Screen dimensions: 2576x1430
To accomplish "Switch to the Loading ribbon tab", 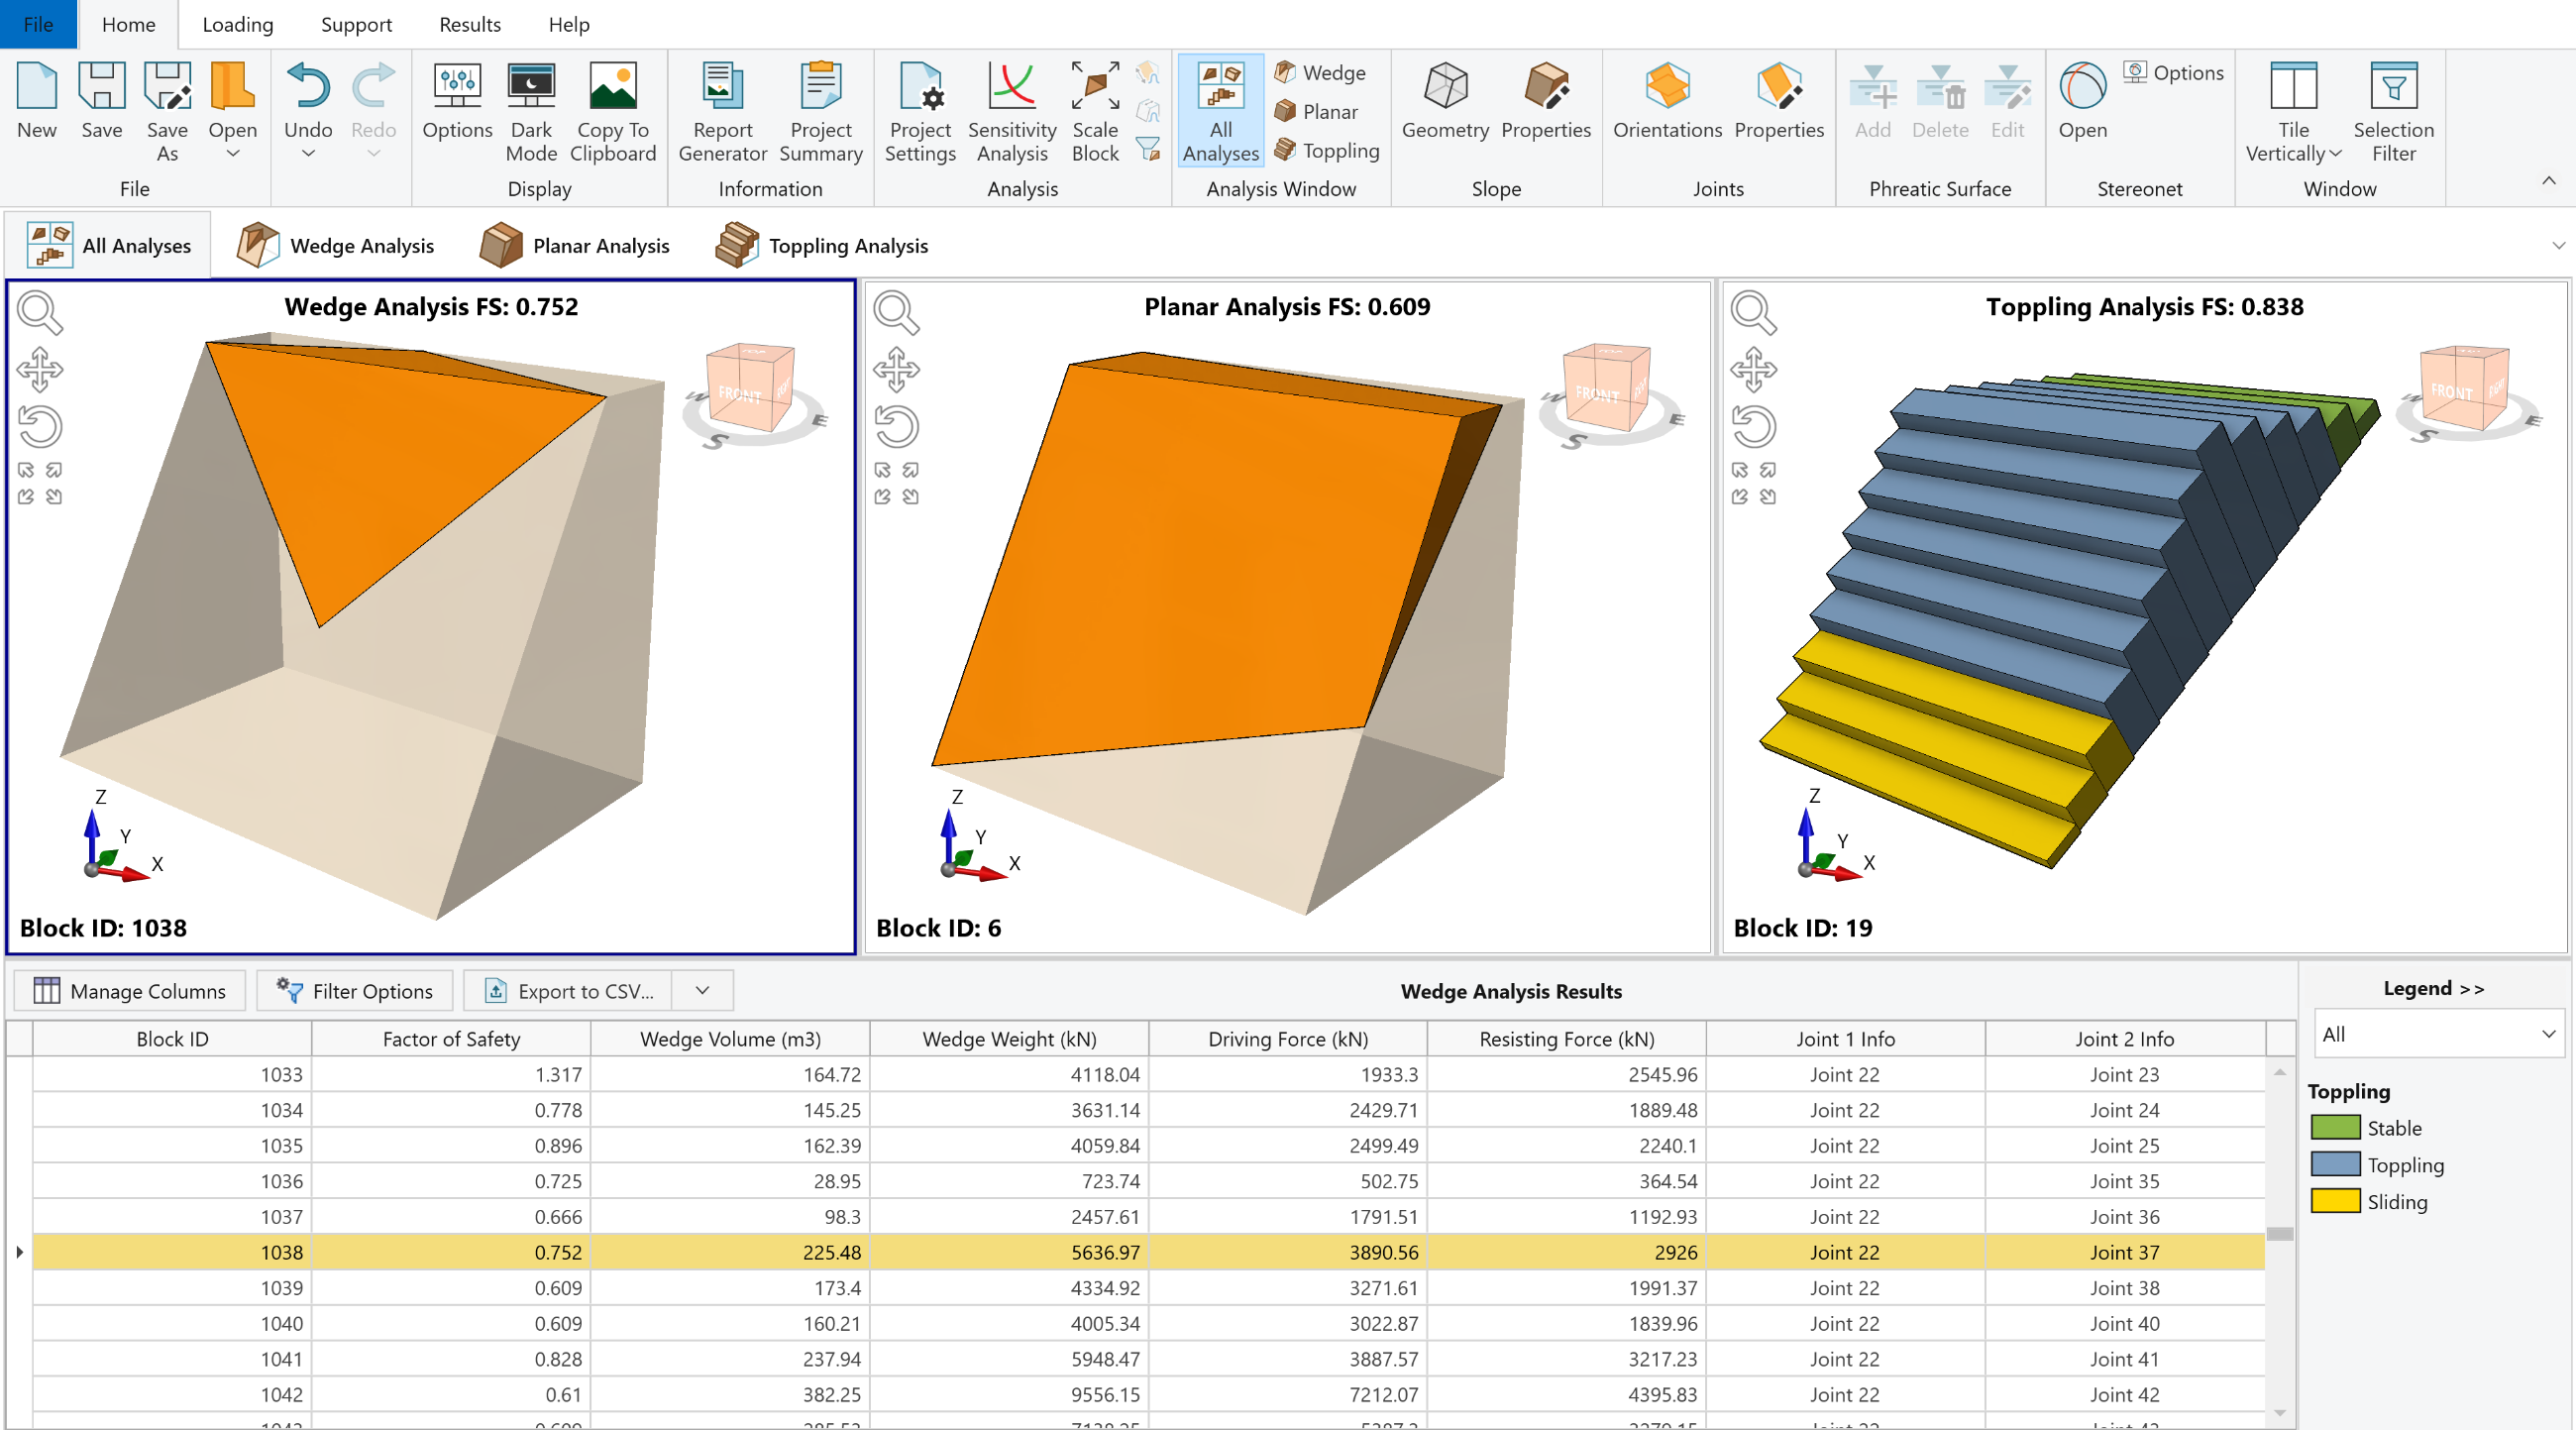I will pos(237,24).
